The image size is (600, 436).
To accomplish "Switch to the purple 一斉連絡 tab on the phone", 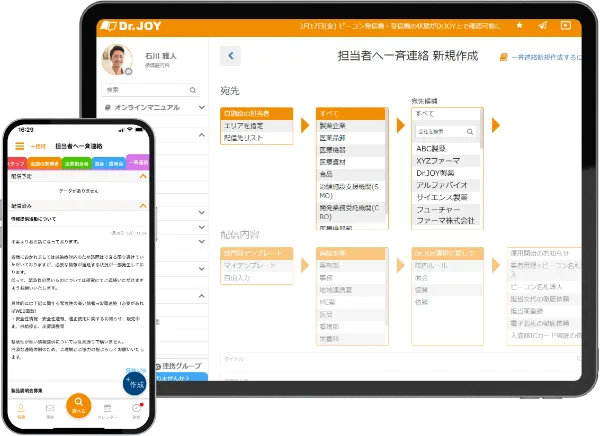I will (x=137, y=162).
